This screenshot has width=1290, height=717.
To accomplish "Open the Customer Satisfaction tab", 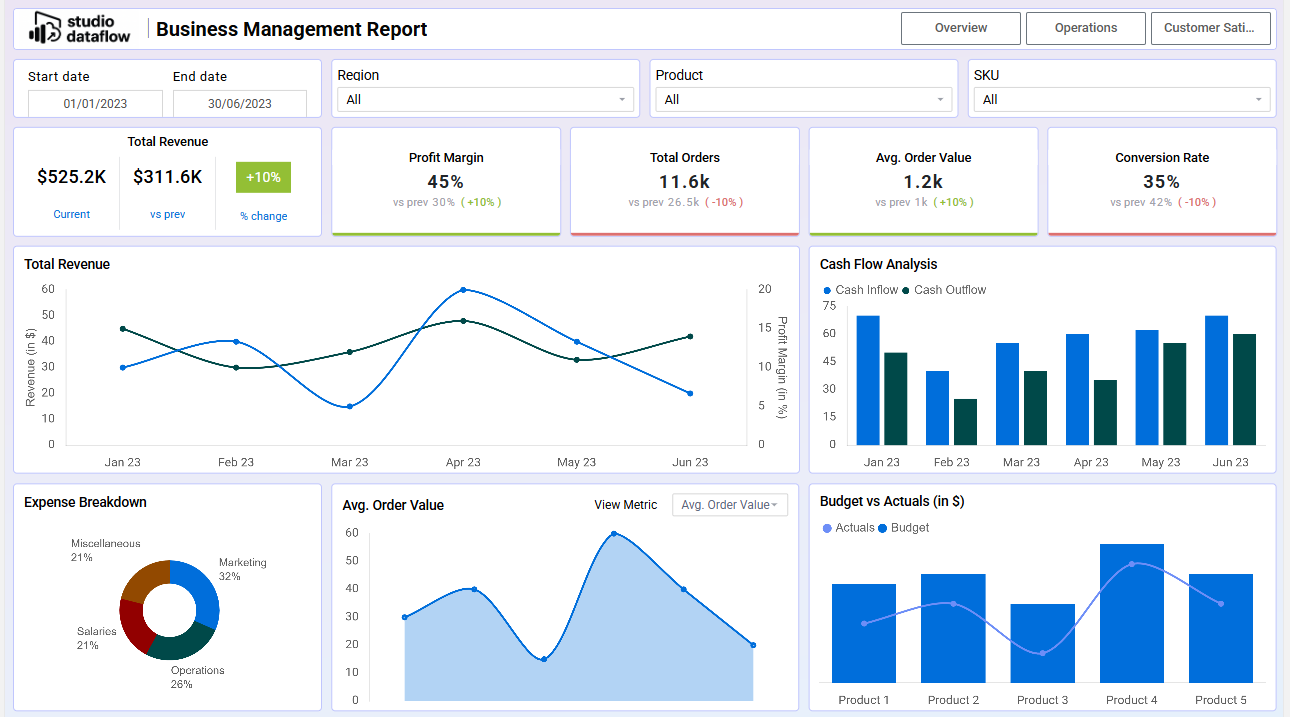I will (x=1211, y=28).
